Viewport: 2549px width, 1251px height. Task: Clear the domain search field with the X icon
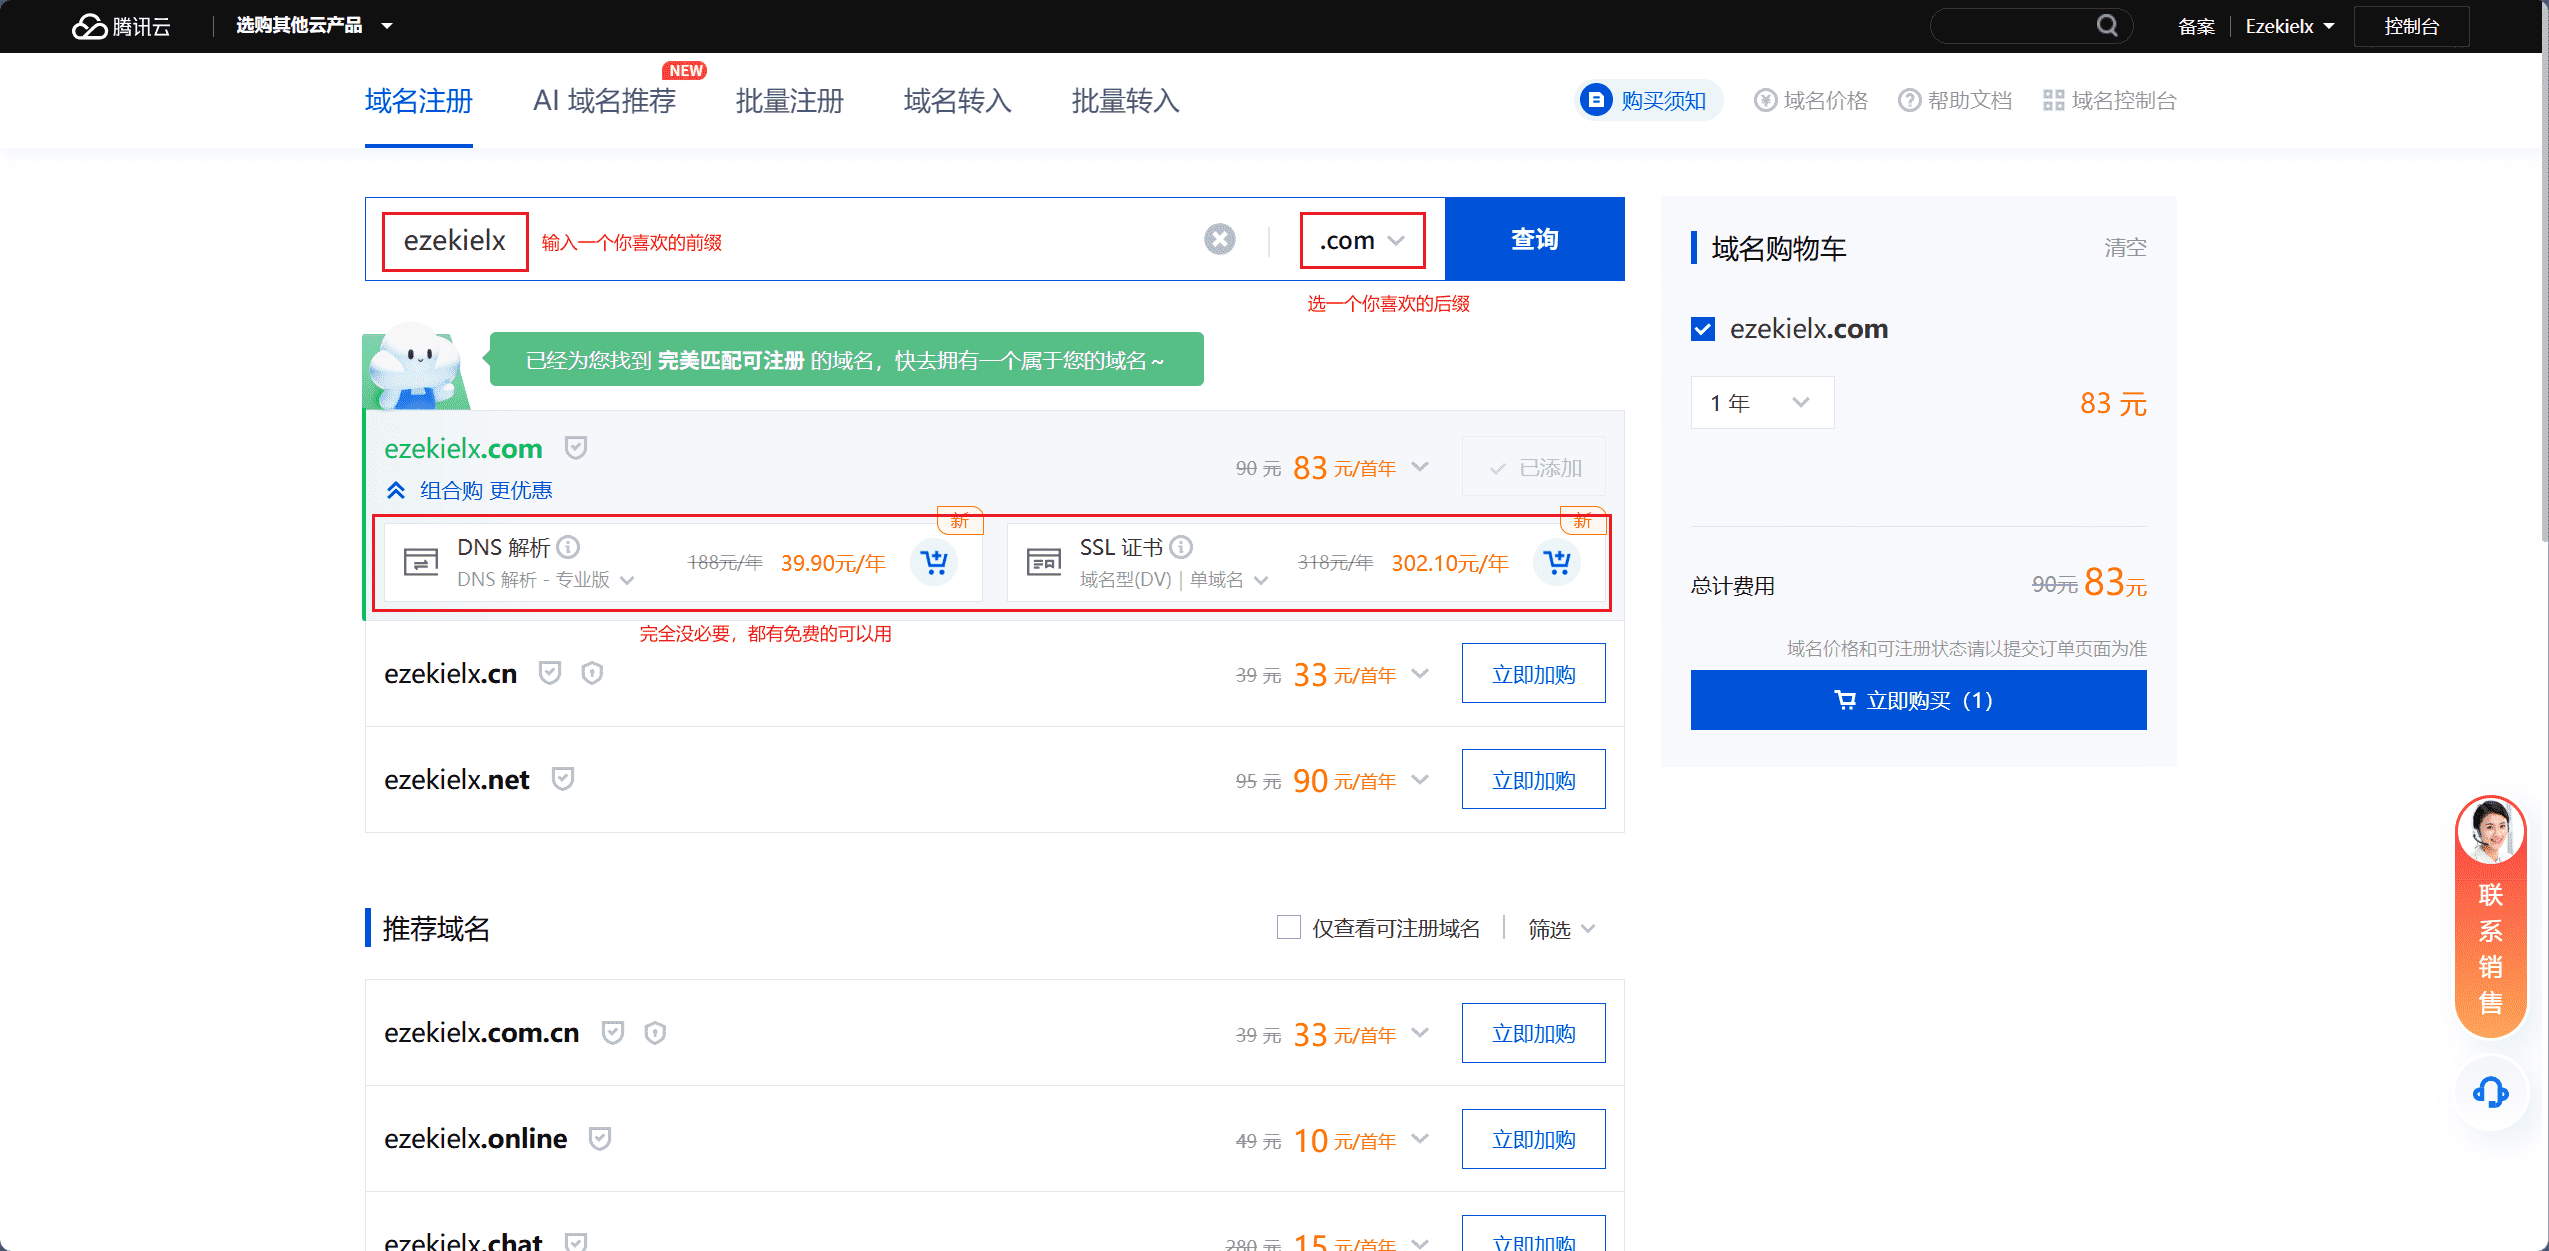(x=1219, y=240)
